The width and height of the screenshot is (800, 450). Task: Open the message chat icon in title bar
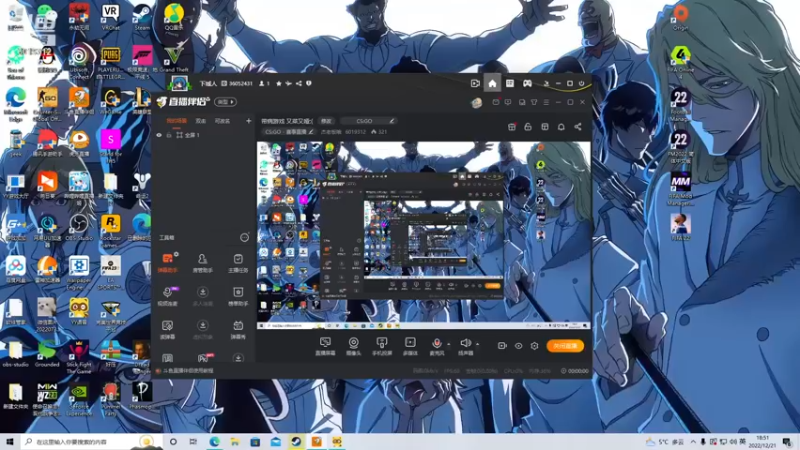[508, 103]
